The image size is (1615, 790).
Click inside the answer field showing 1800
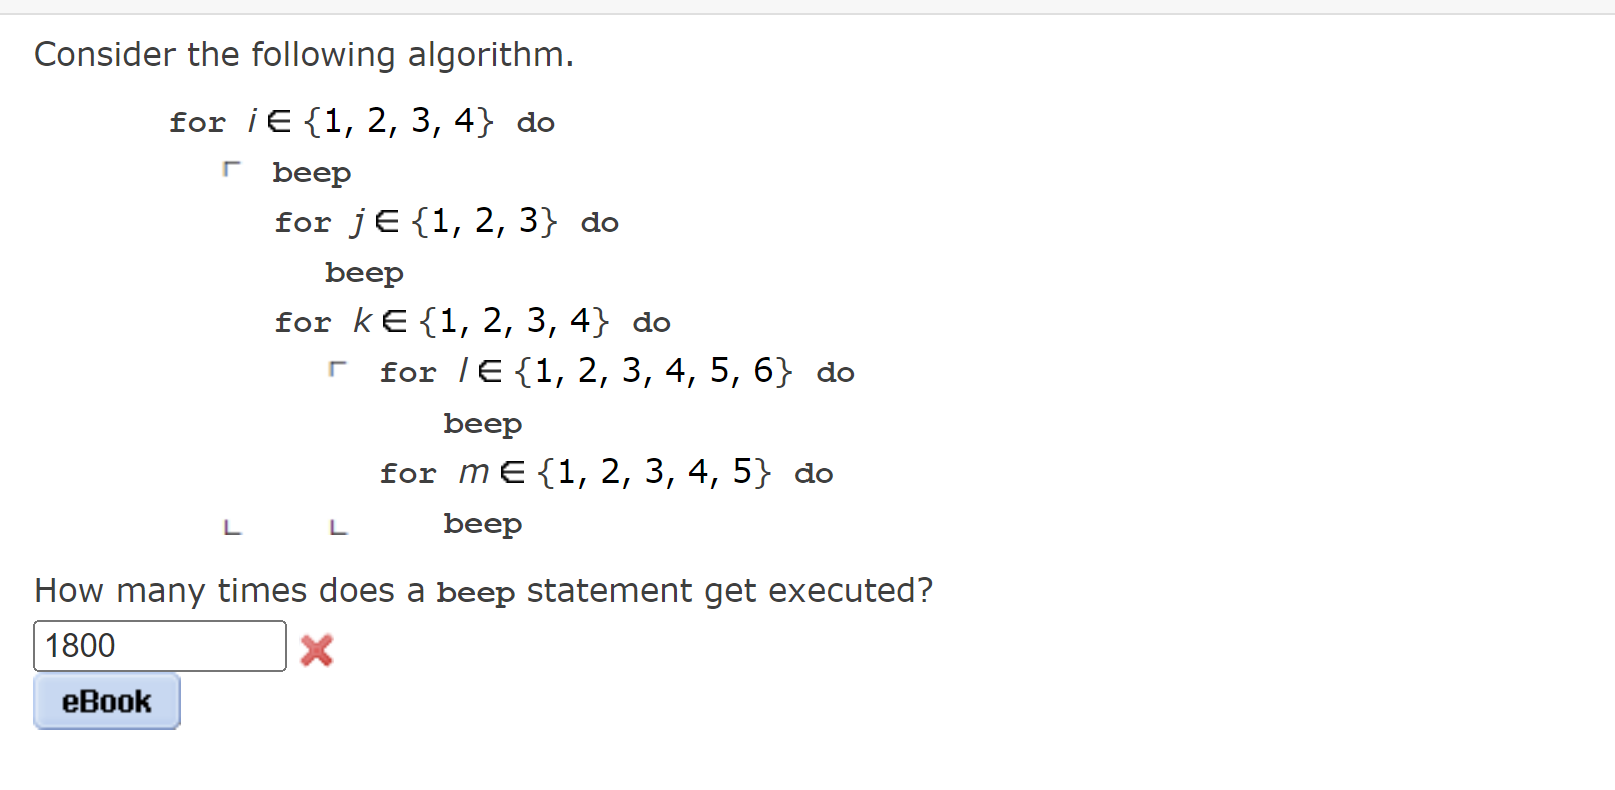click(158, 646)
